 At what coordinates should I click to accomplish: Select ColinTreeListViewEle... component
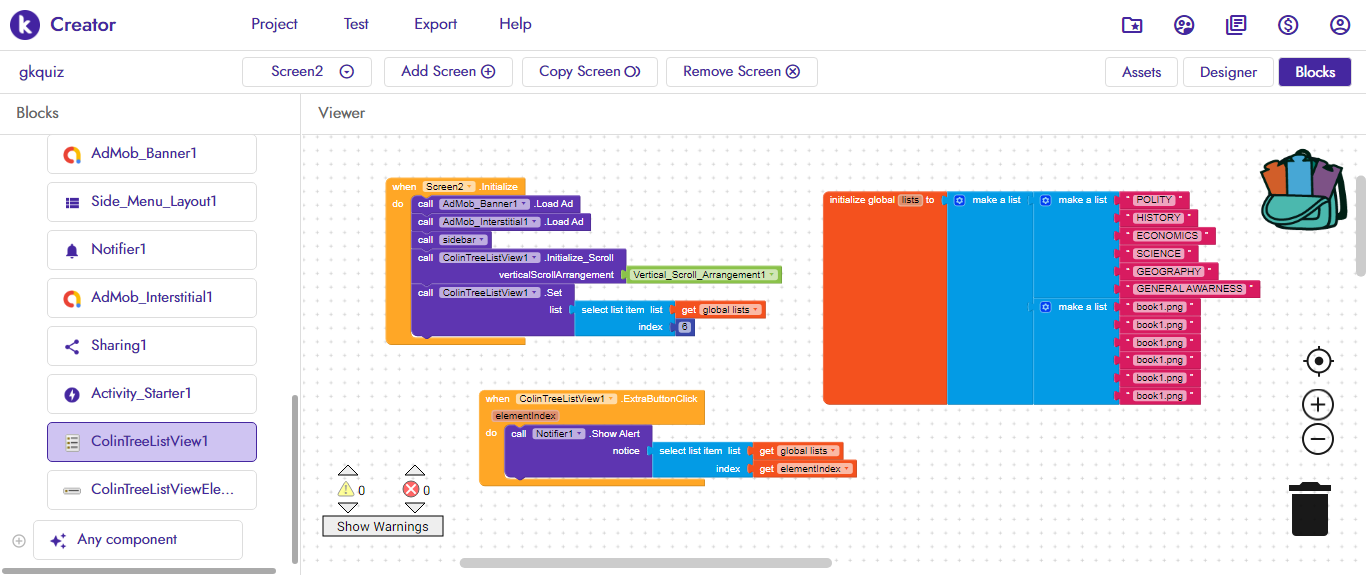(x=152, y=490)
